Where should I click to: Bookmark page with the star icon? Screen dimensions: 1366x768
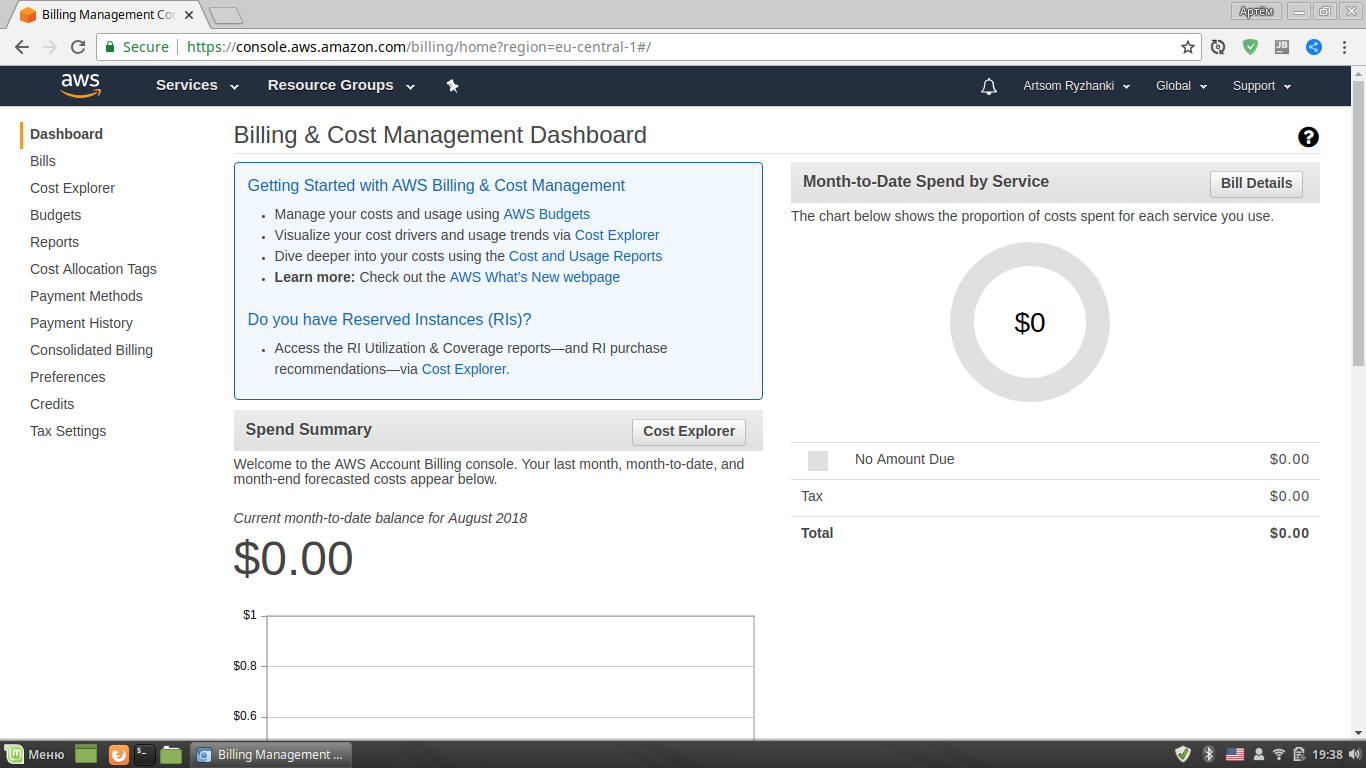point(1188,47)
